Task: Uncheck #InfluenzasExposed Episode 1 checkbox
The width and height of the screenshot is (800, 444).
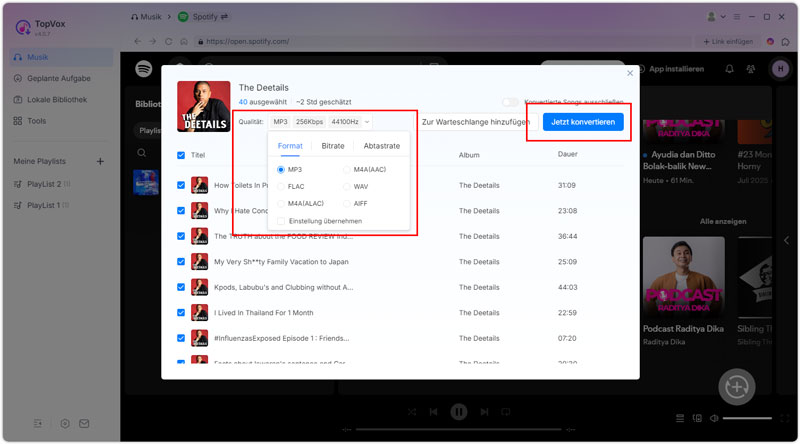Action: [181, 338]
